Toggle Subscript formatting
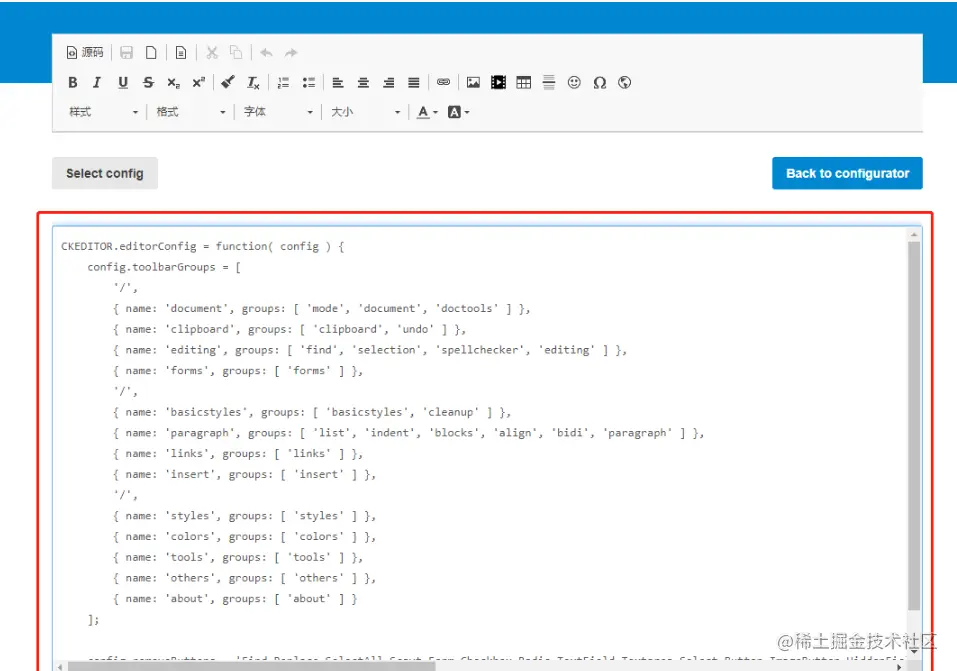This screenshot has height=671, width=957. 173,82
